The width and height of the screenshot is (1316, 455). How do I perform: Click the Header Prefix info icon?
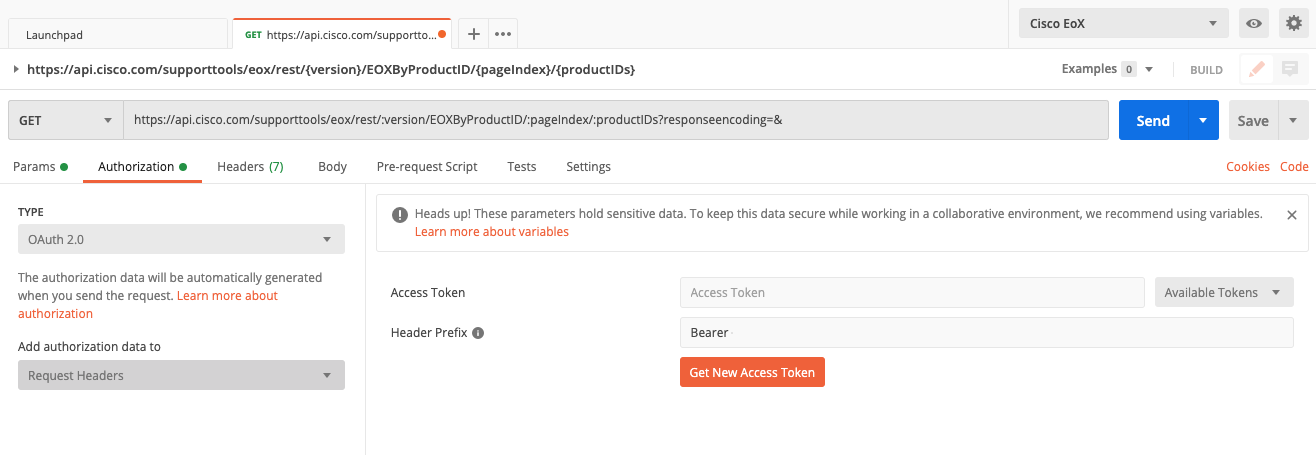tap(478, 333)
